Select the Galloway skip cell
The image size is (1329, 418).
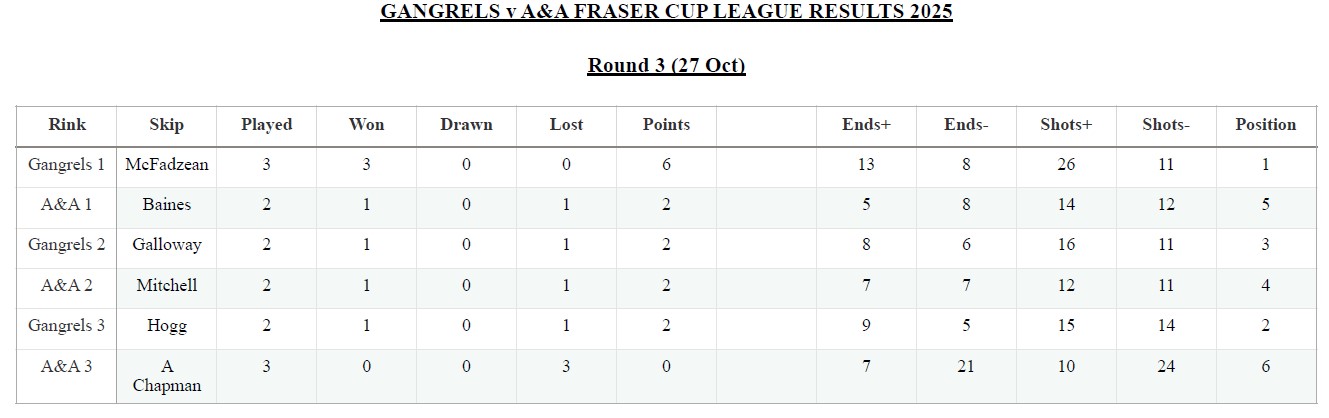coord(166,245)
